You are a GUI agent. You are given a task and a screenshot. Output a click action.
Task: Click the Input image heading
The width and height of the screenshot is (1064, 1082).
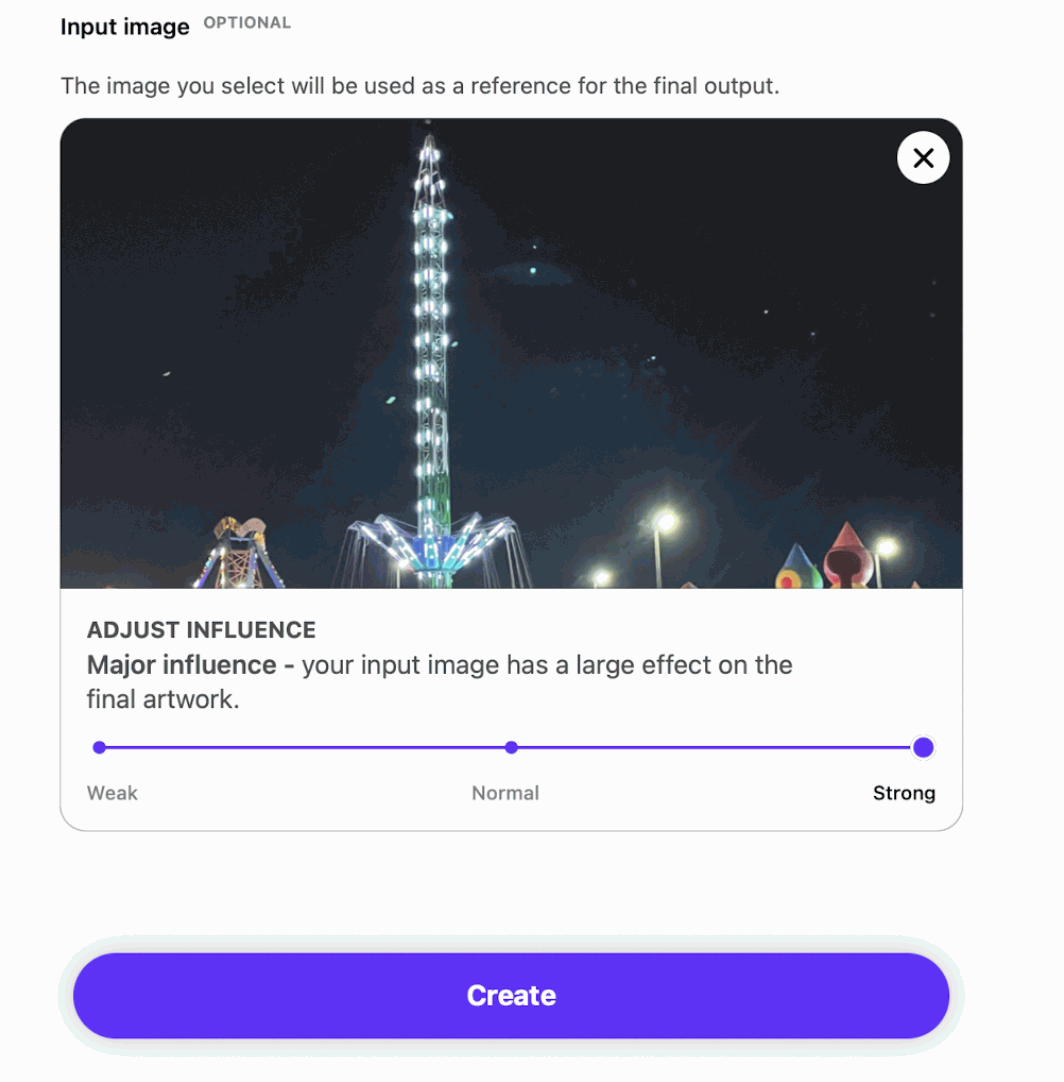pos(125,27)
